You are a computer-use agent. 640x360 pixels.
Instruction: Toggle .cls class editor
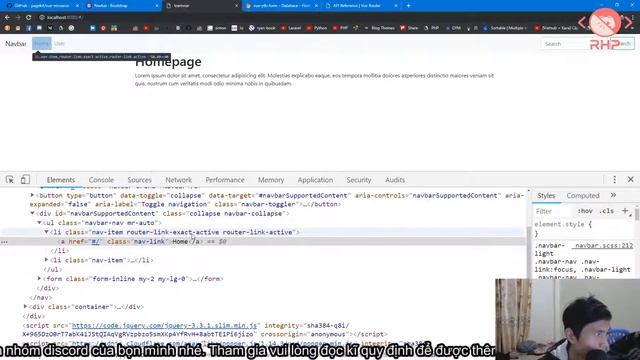point(607,211)
